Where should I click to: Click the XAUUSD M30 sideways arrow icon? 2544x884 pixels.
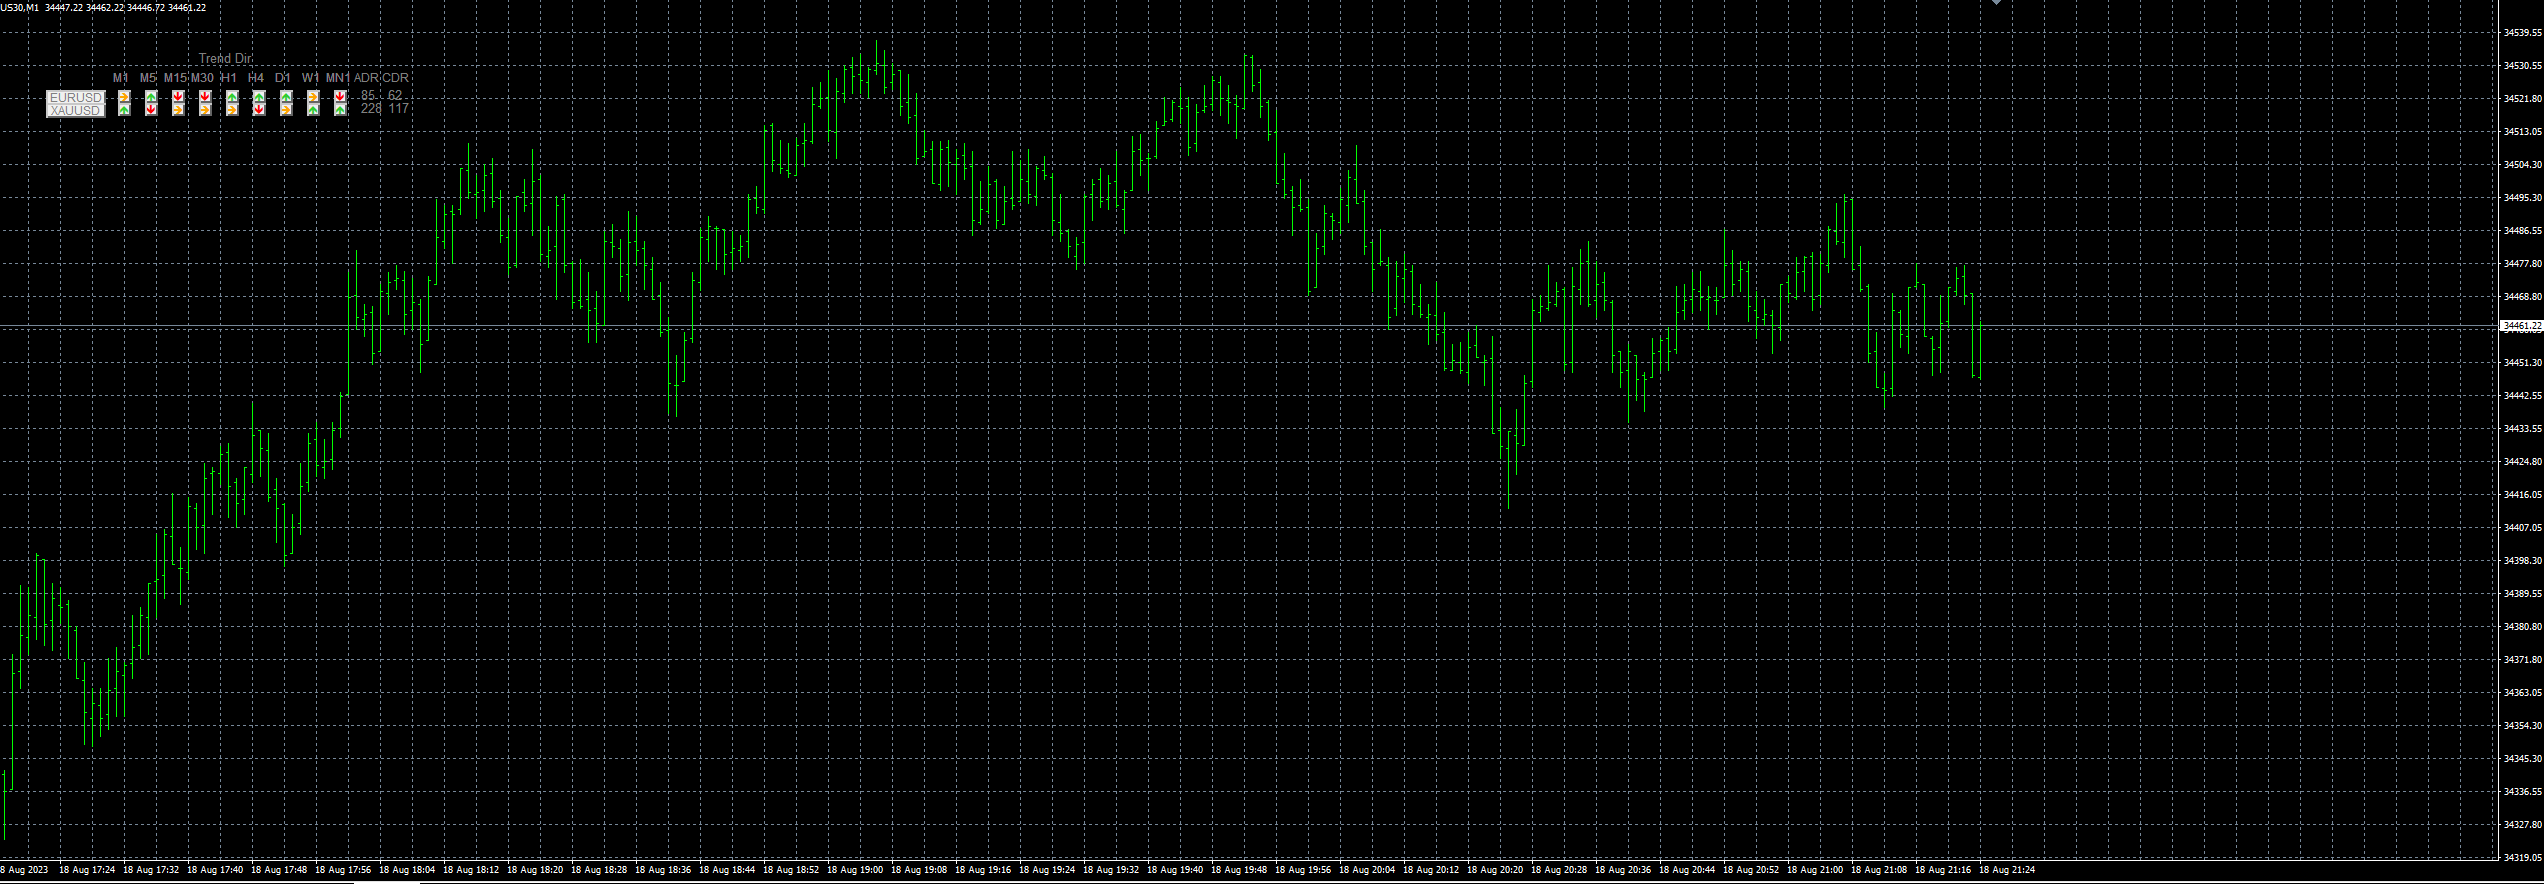tap(205, 109)
